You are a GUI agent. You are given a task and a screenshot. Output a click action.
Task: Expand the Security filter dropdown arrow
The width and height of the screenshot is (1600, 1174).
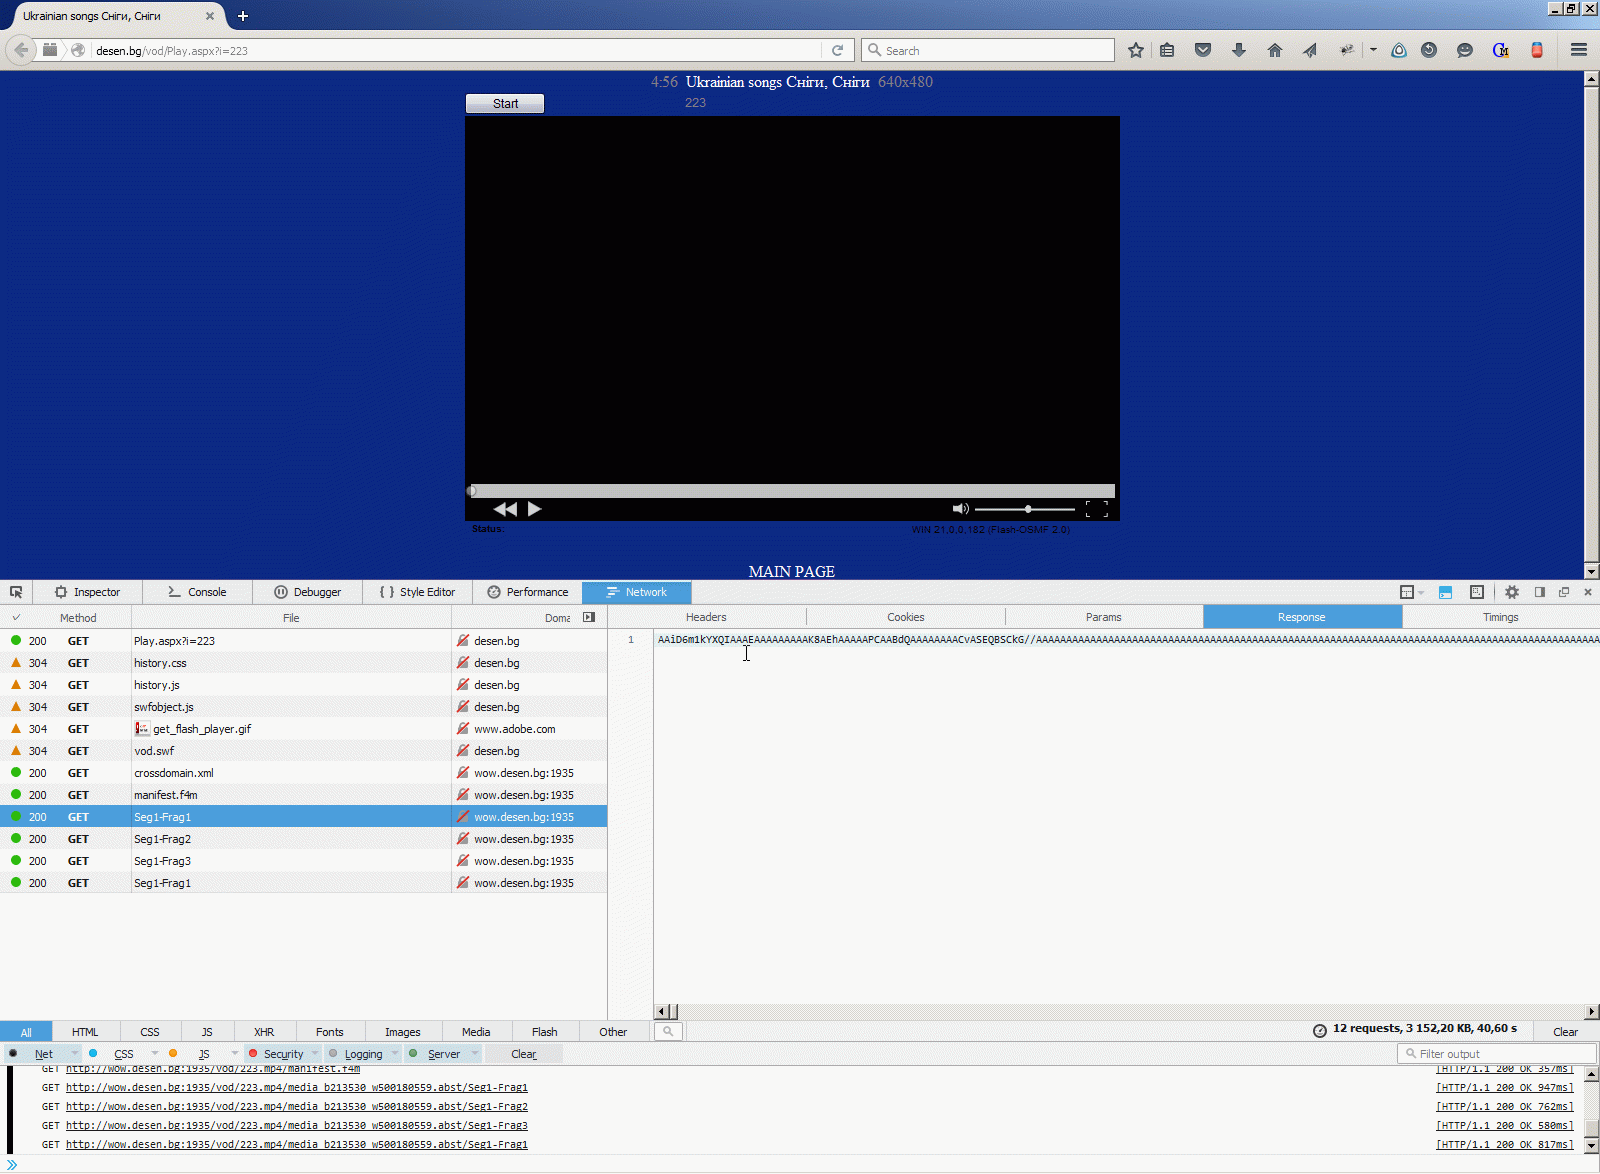(x=315, y=1053)
